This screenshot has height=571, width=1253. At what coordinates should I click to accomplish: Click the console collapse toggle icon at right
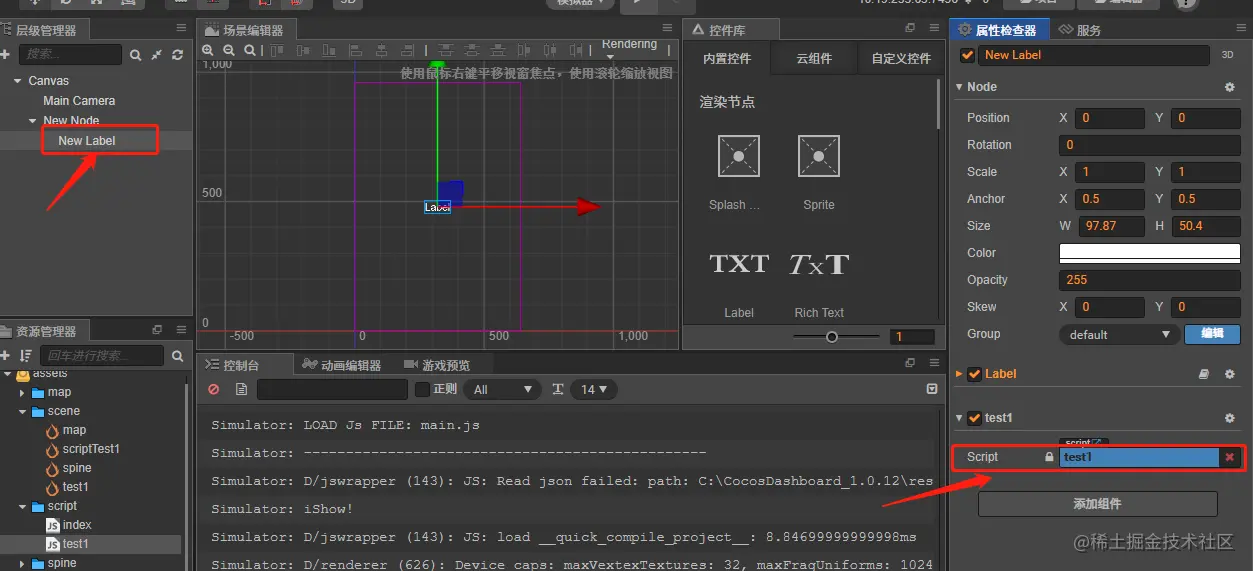point(932,389)
